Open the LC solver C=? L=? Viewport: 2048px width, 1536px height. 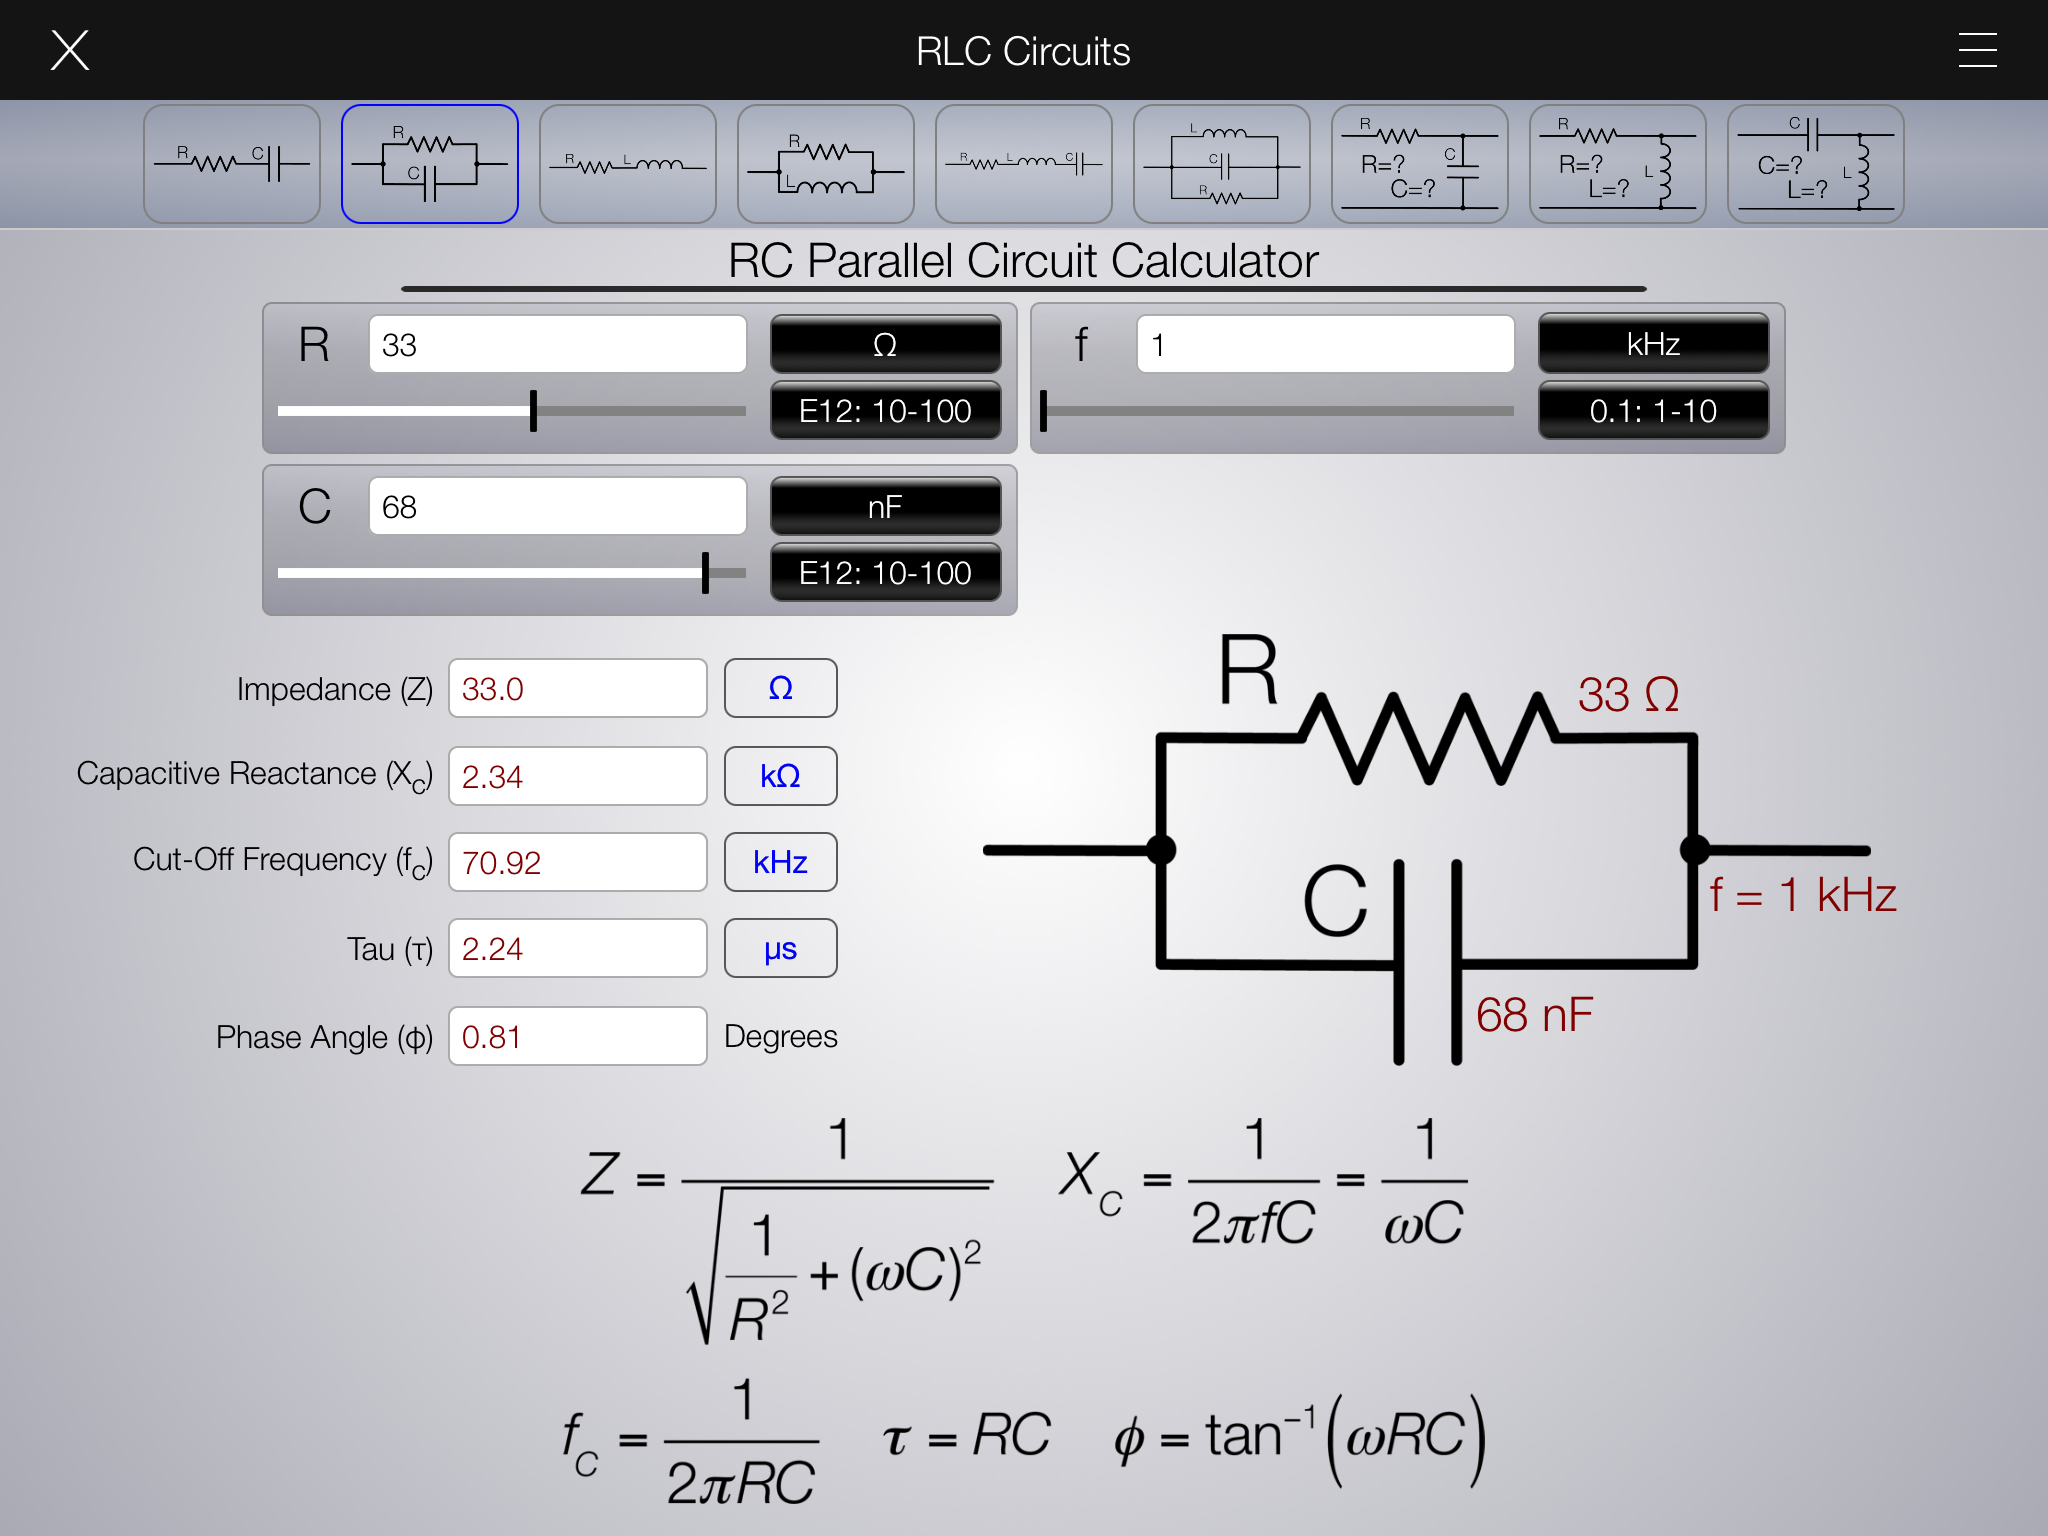(1815, 164)
